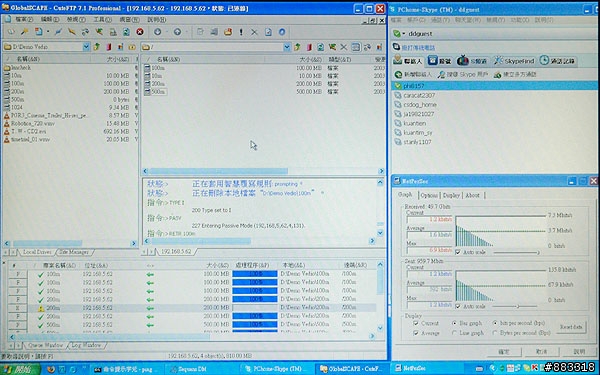Click the orange folder icon in main toolbar
This screenshot has height=375, width=600.
point(228,32)
